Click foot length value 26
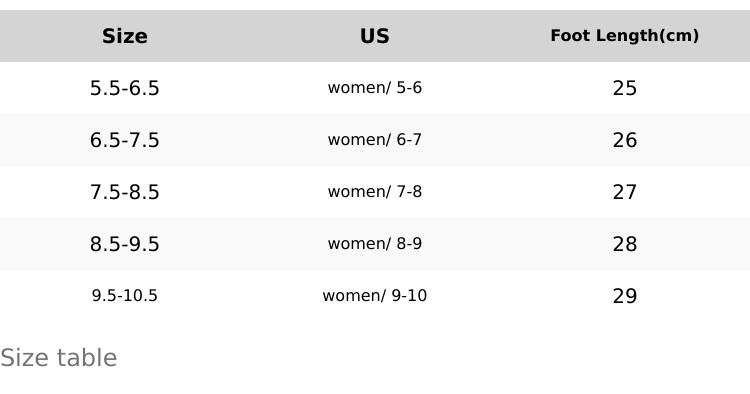 [x=625, y=140]
